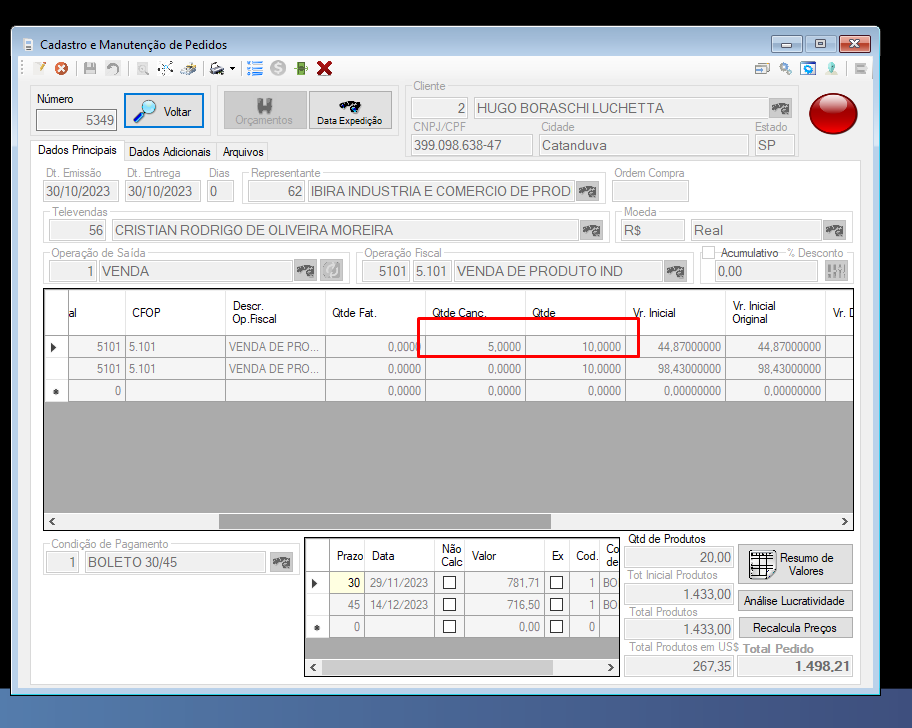
Task: Select the first item row arrow indicator
Action: (x=54, y=347)
